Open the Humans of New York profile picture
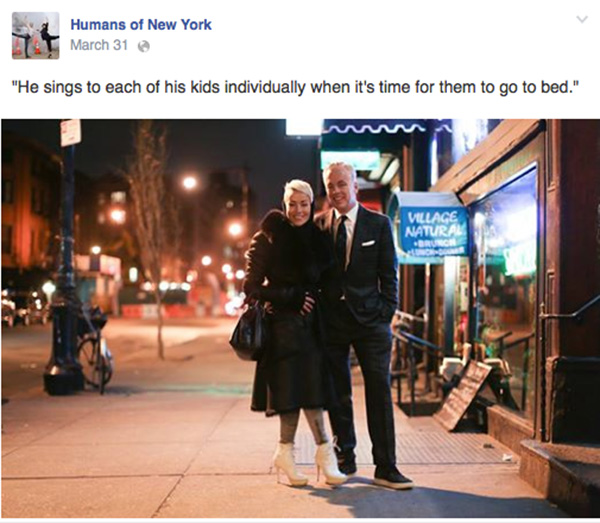600x523 pixels. (x=36, y=36)
